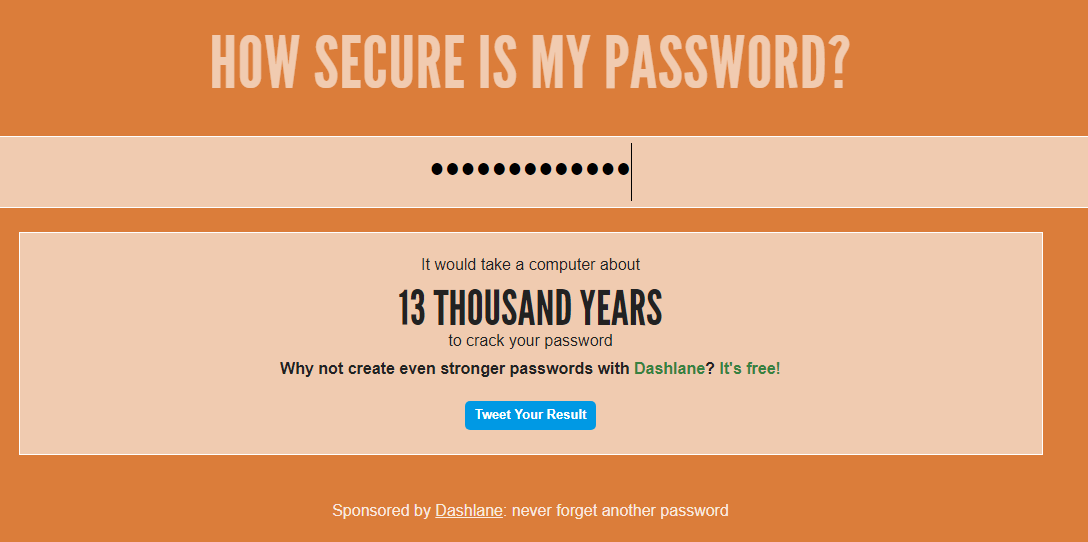Screen dimensions: 1088x542
Task: Click the "It would take a computer about" text
Action: [530, 264]
